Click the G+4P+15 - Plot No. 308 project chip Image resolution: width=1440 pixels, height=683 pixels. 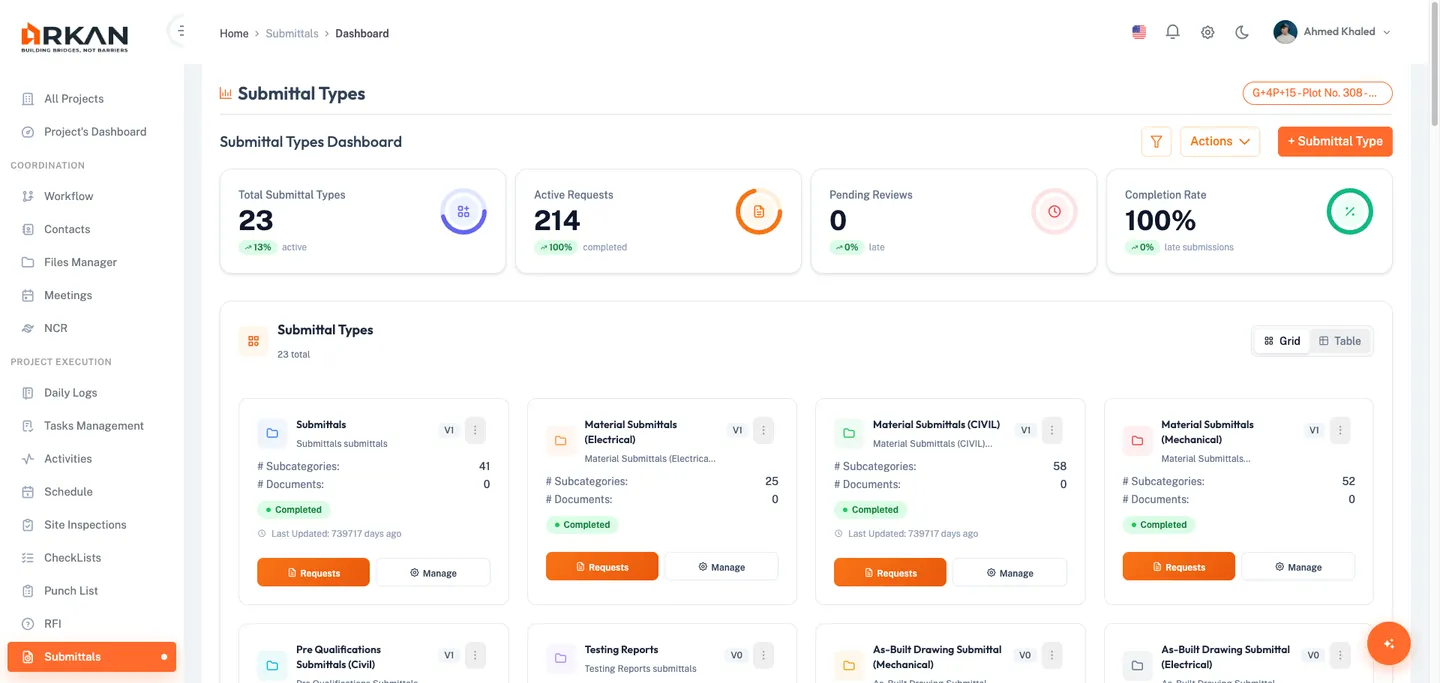(x=1316, y=92)
